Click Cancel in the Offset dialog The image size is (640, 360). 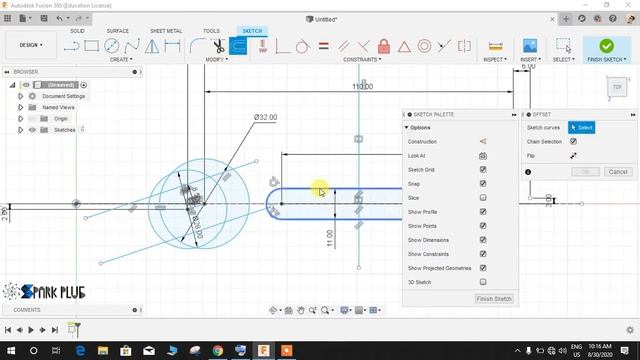click(x=618, y=172)
